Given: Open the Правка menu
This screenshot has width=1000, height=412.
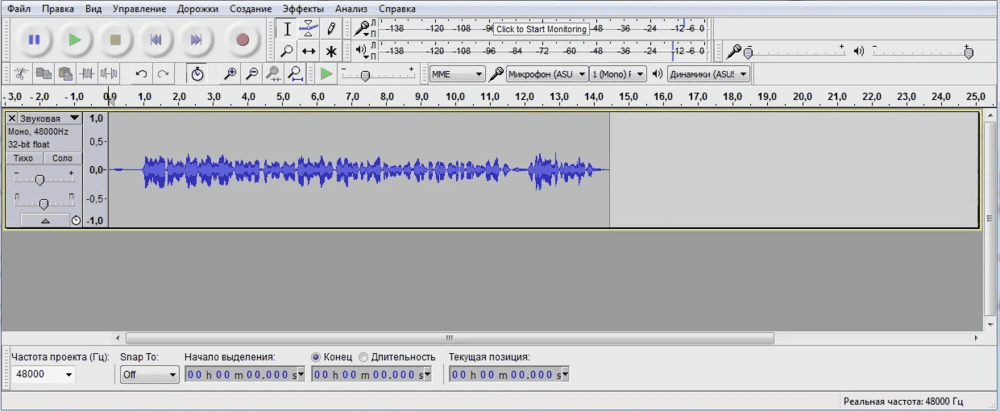Looking at the screenshot, I should (58, 9).
